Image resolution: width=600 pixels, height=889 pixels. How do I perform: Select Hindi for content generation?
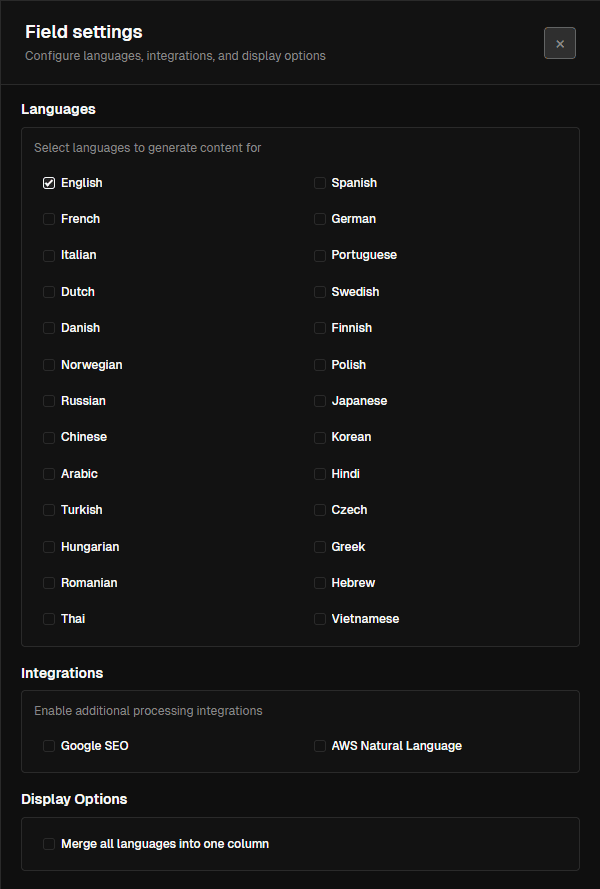(x=318, y=473)
